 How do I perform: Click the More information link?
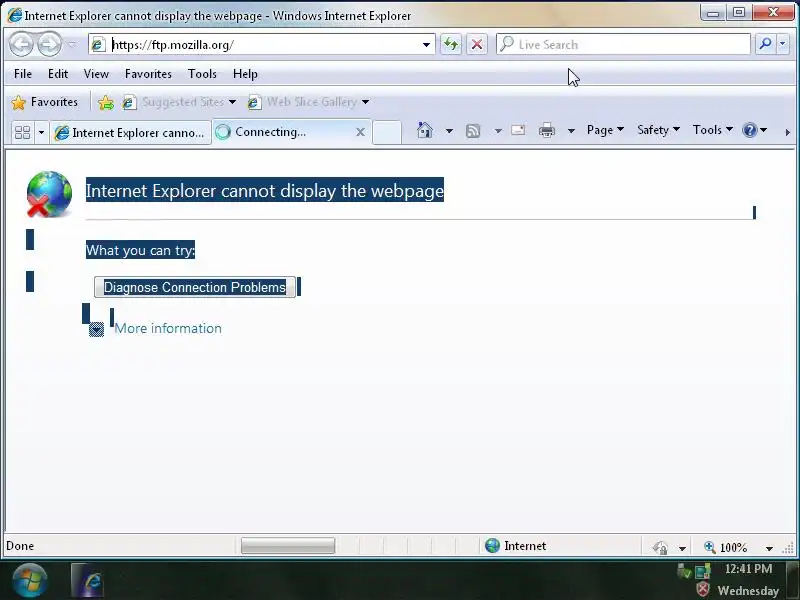pos(168,328)
